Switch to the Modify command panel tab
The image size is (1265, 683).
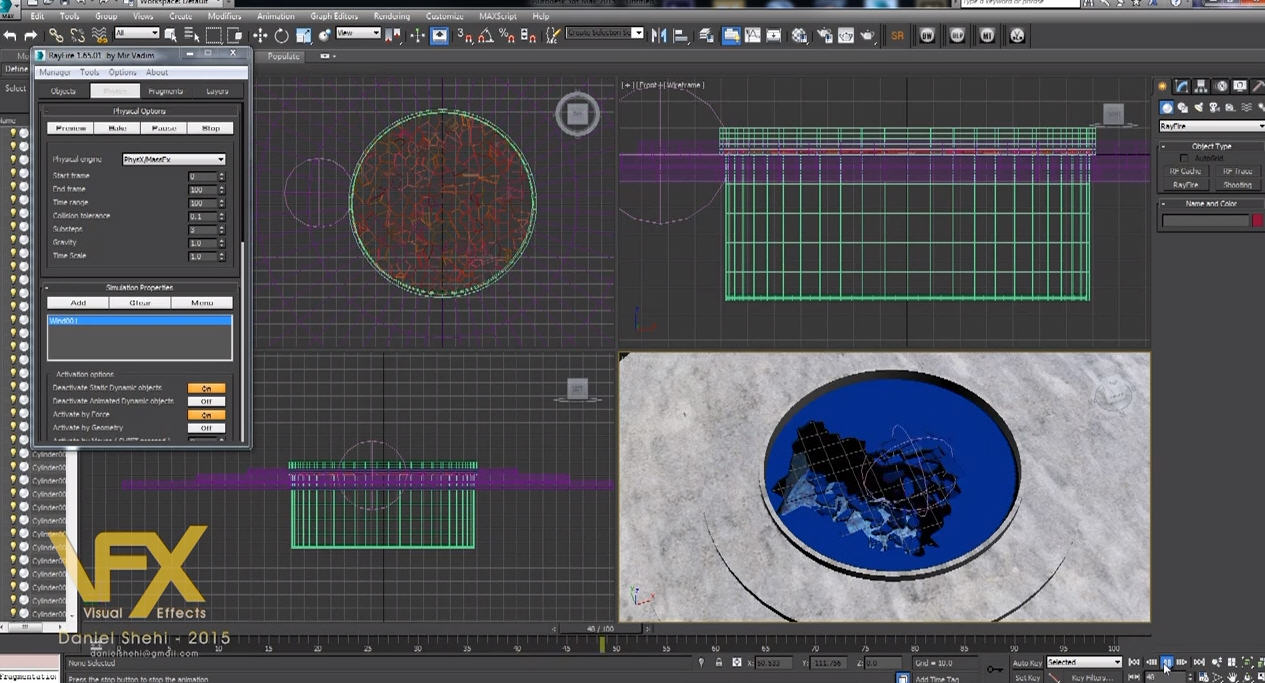(x=1181, y=87)
